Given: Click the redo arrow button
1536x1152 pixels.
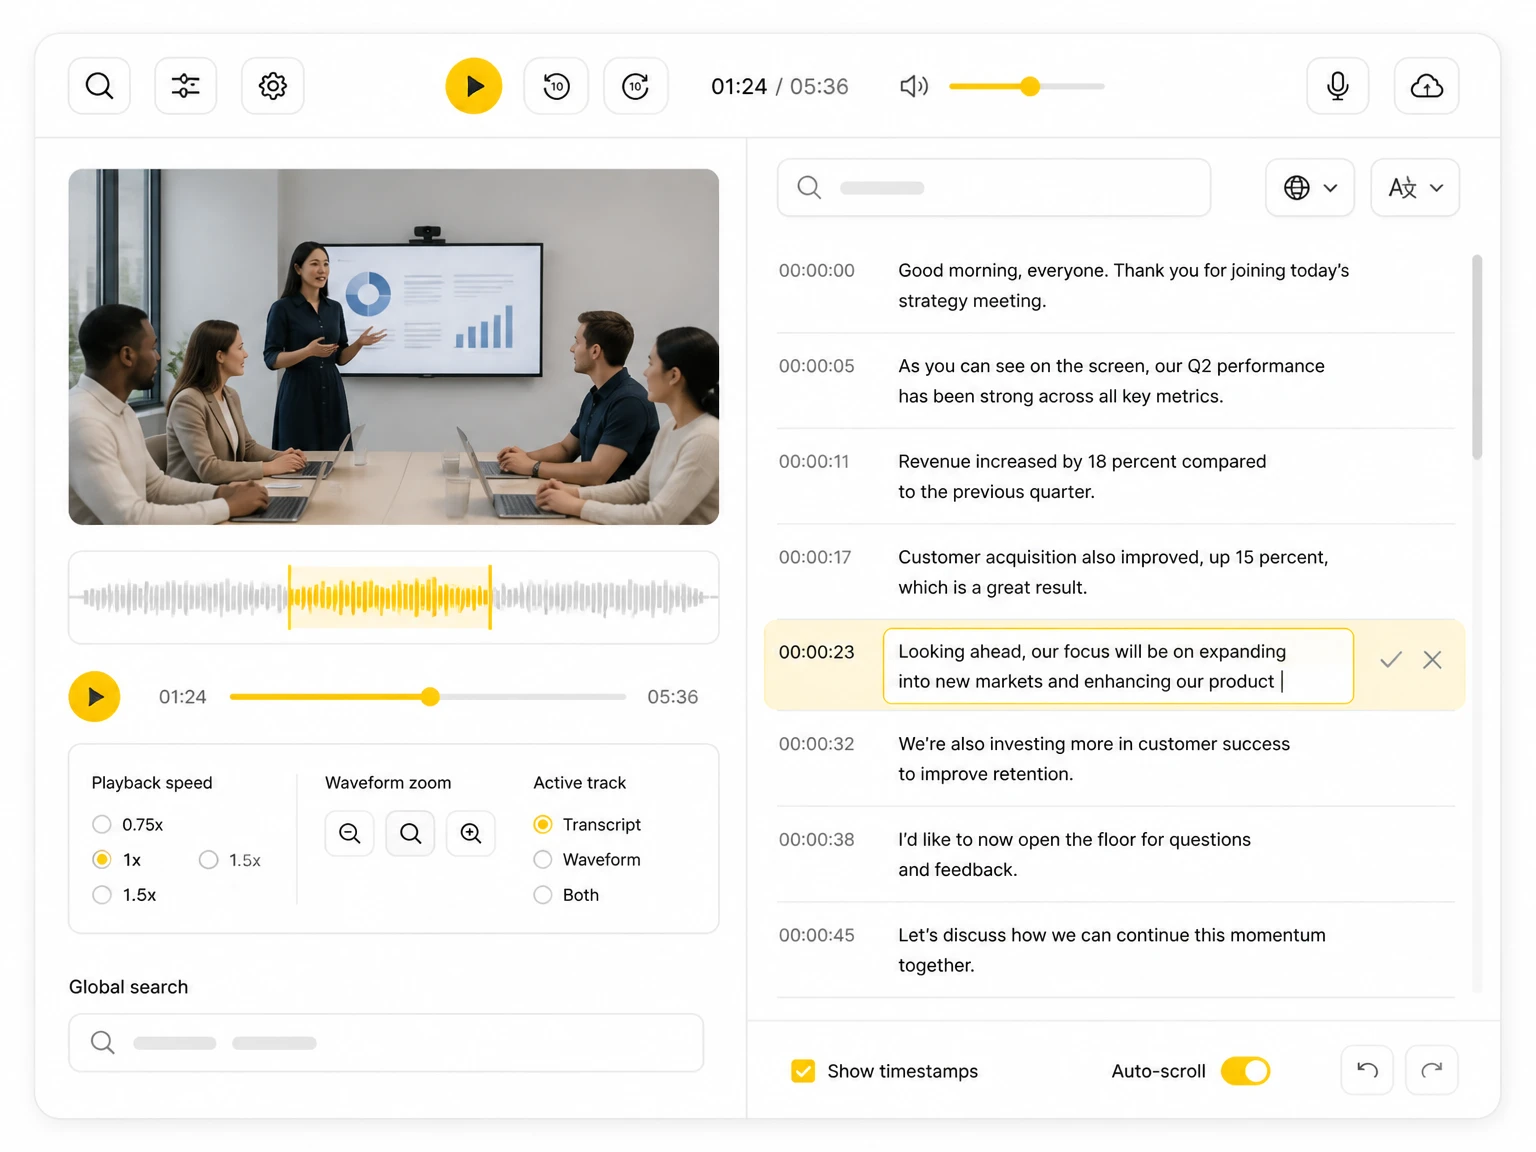Looking at the screenshot, I should 1432,1071.
